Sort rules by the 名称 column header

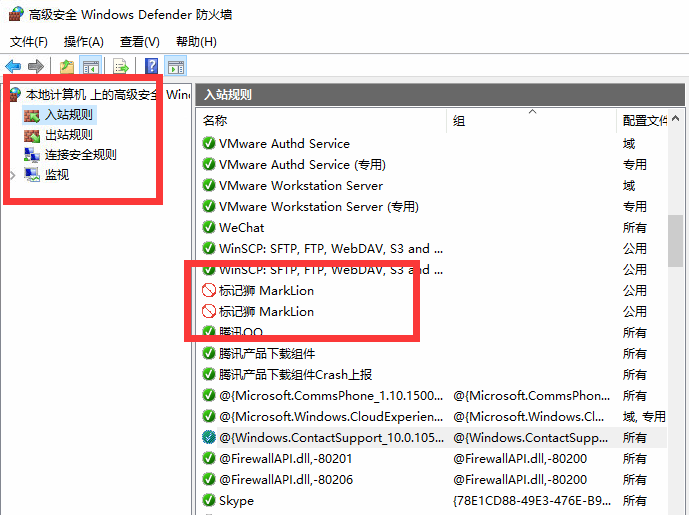pos(215,120)
